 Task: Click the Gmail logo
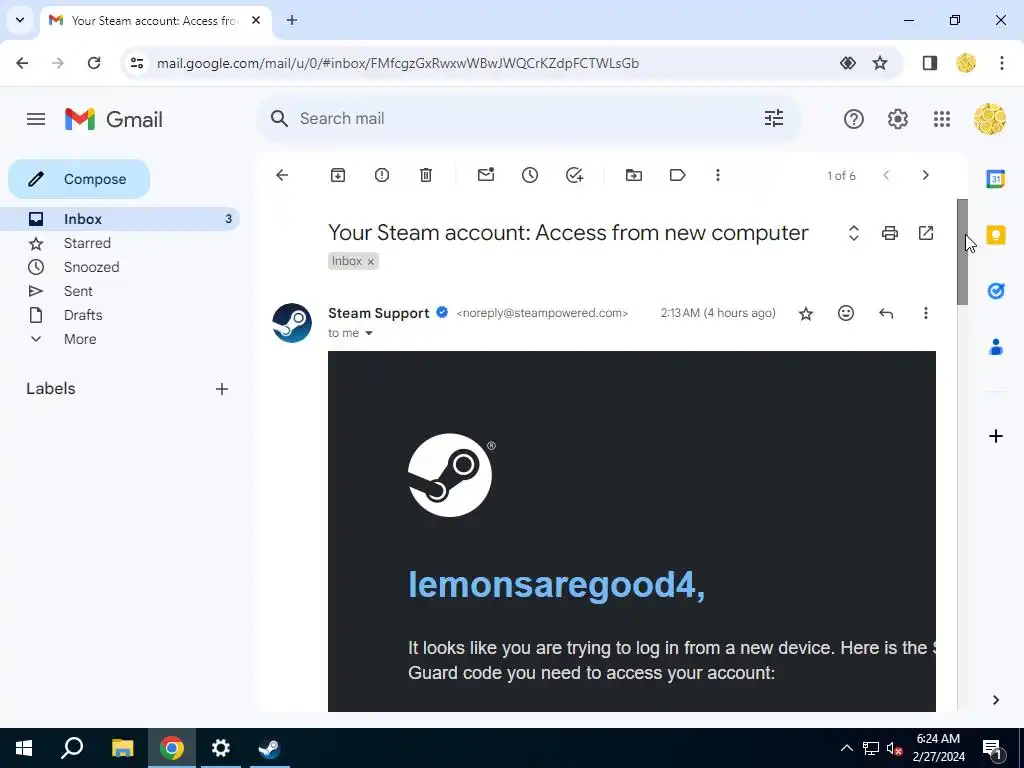(x=114, y=119)
